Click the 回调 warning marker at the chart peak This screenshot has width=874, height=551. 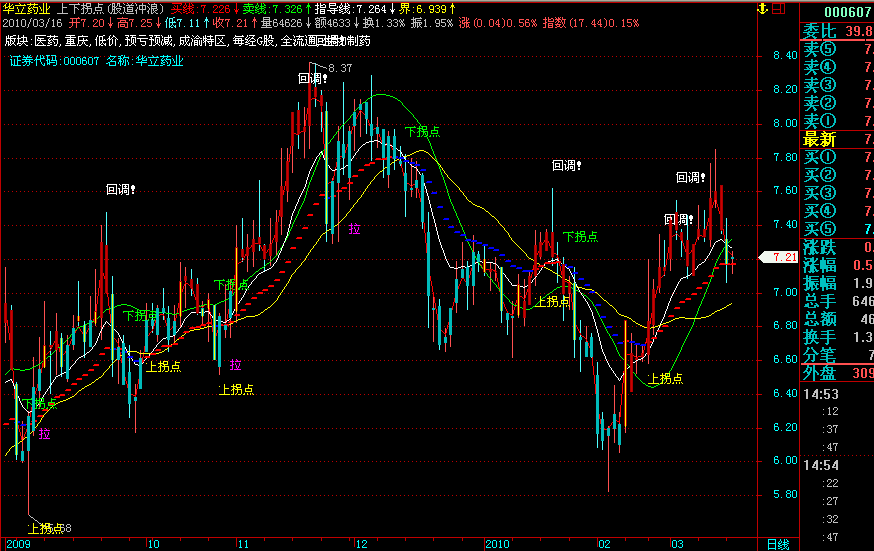point(311,78)
